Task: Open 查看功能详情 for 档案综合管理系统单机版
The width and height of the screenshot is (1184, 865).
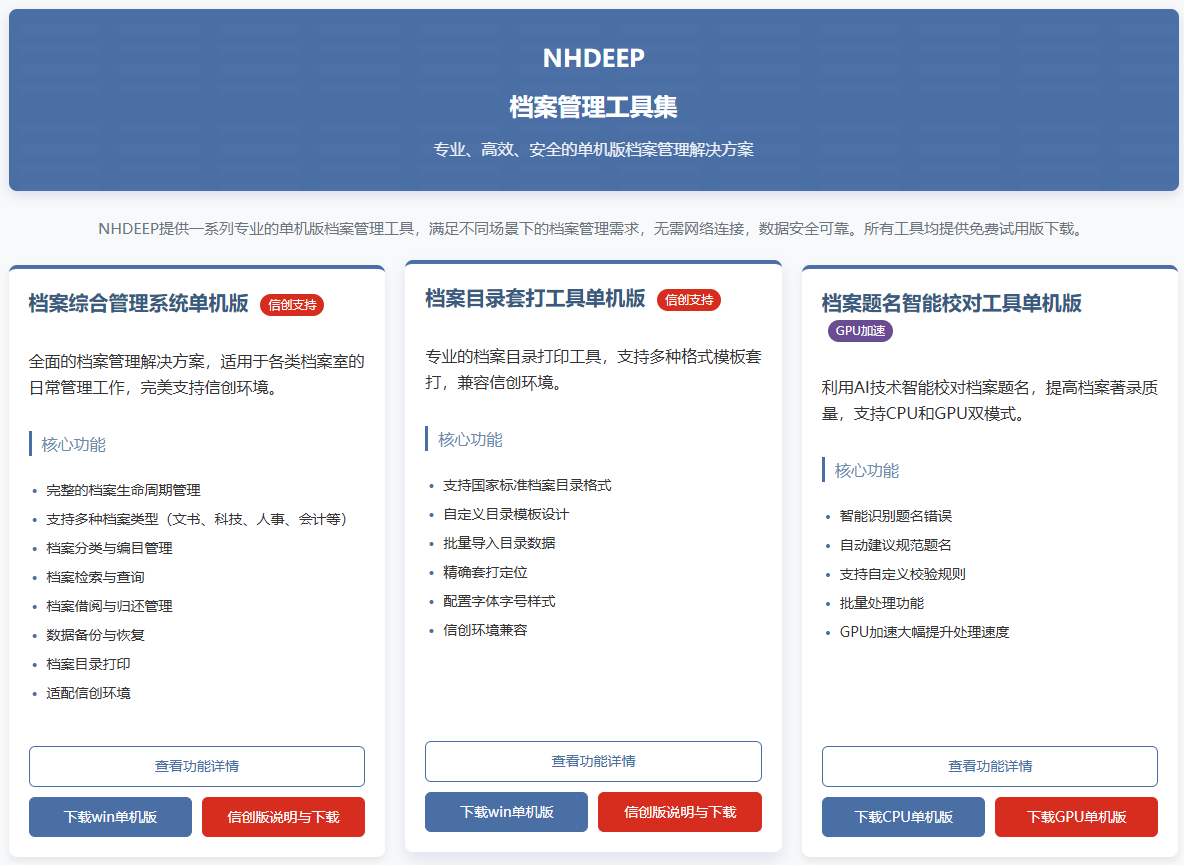Action: (196, 766)
